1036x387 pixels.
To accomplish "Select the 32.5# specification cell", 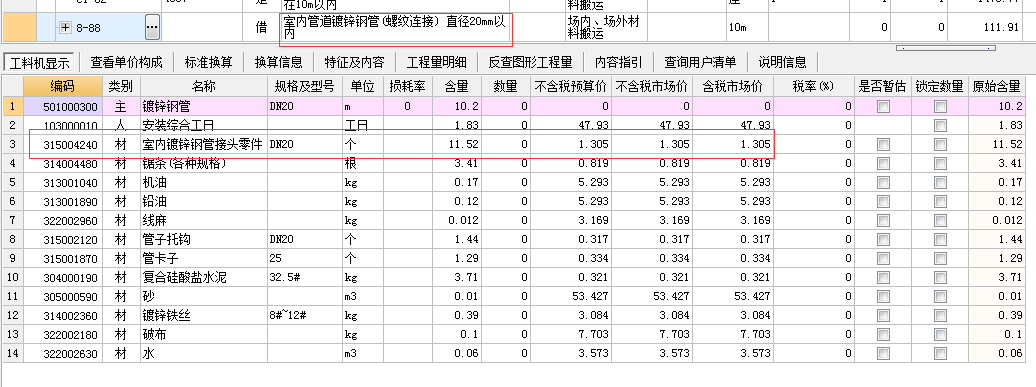I will 305,278.
